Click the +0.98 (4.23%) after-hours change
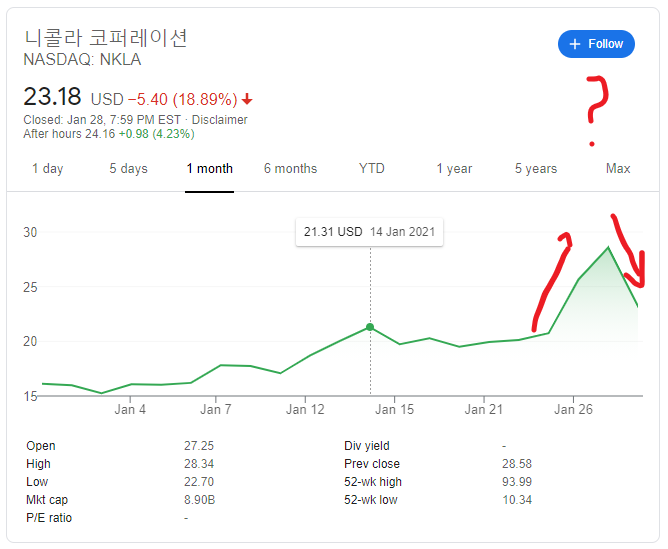This screenshot has height=549, width=668. pos(156,134)
